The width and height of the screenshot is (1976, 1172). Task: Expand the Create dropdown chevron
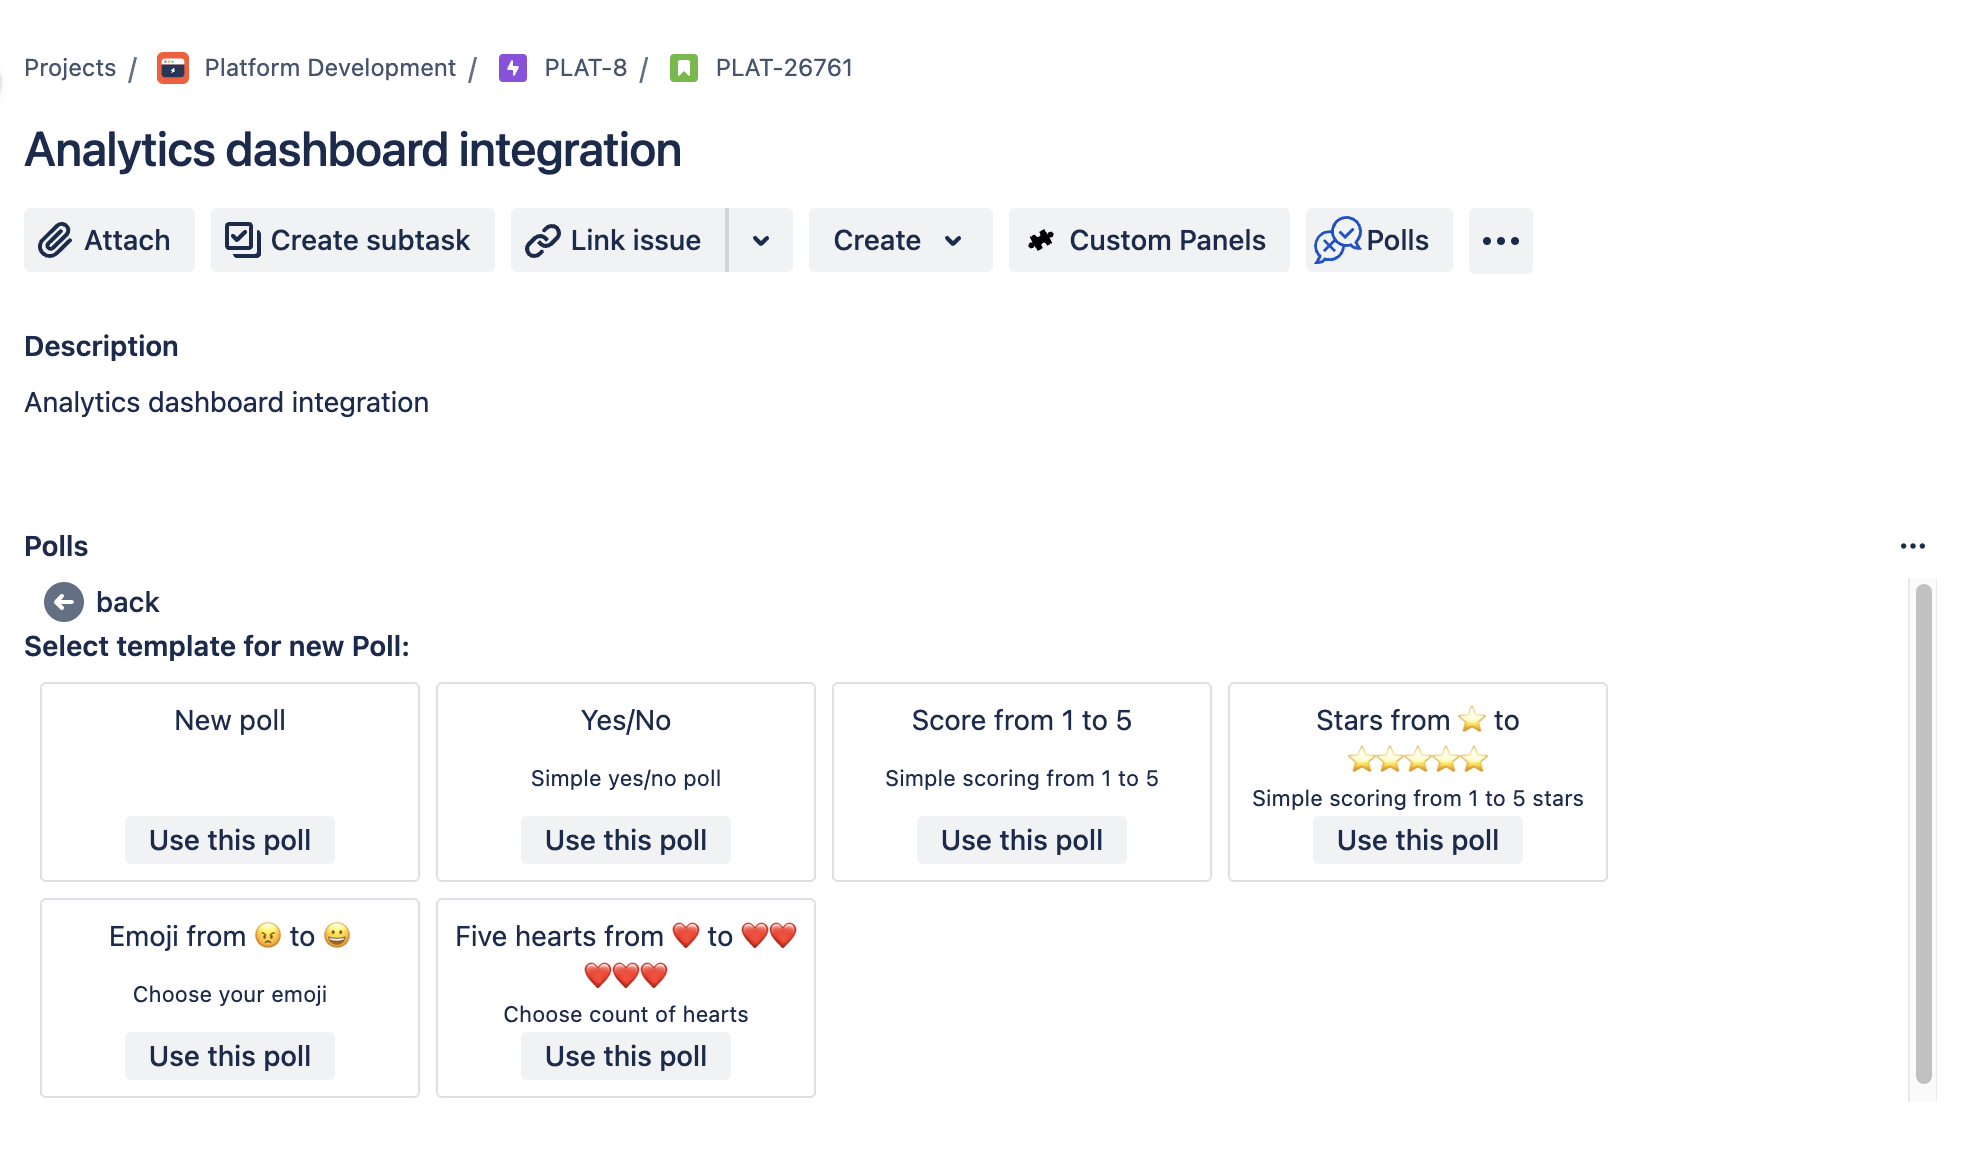(x=951, y=240)
